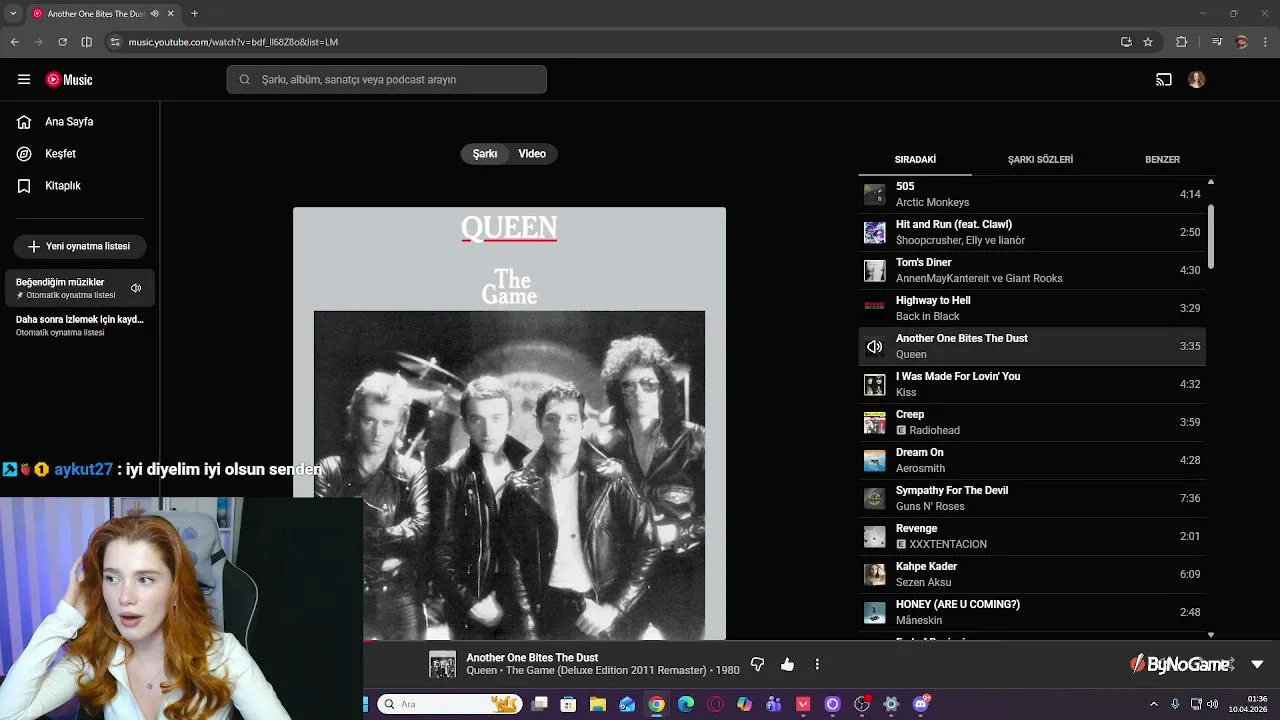
Task: Open side panel icon in browser toolbar
Action: click(87, 42)
